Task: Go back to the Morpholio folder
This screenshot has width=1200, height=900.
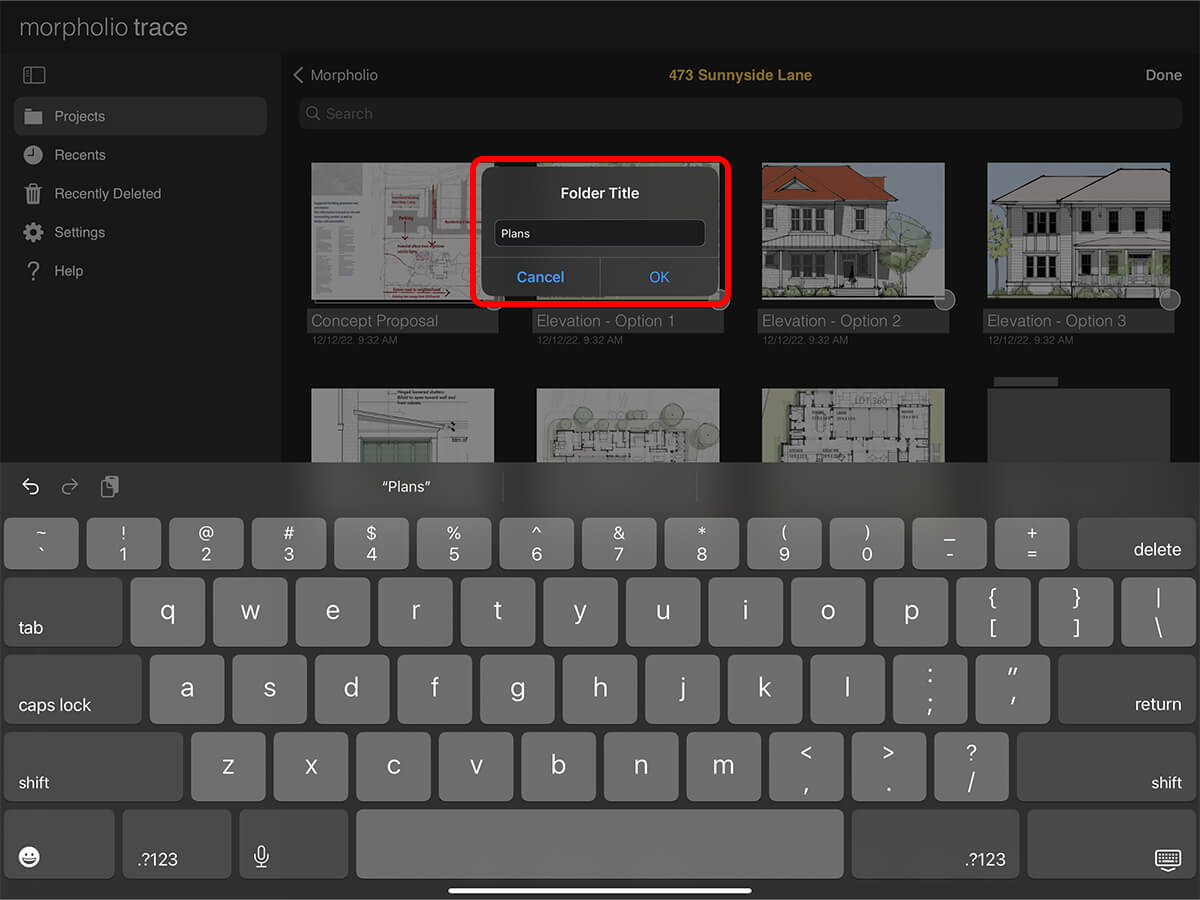Action: (x=335, y=75)
